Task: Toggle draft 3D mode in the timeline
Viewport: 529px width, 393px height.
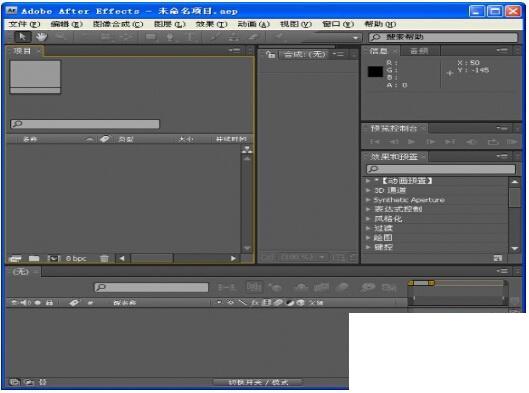Action: click(x=275, y=287)
